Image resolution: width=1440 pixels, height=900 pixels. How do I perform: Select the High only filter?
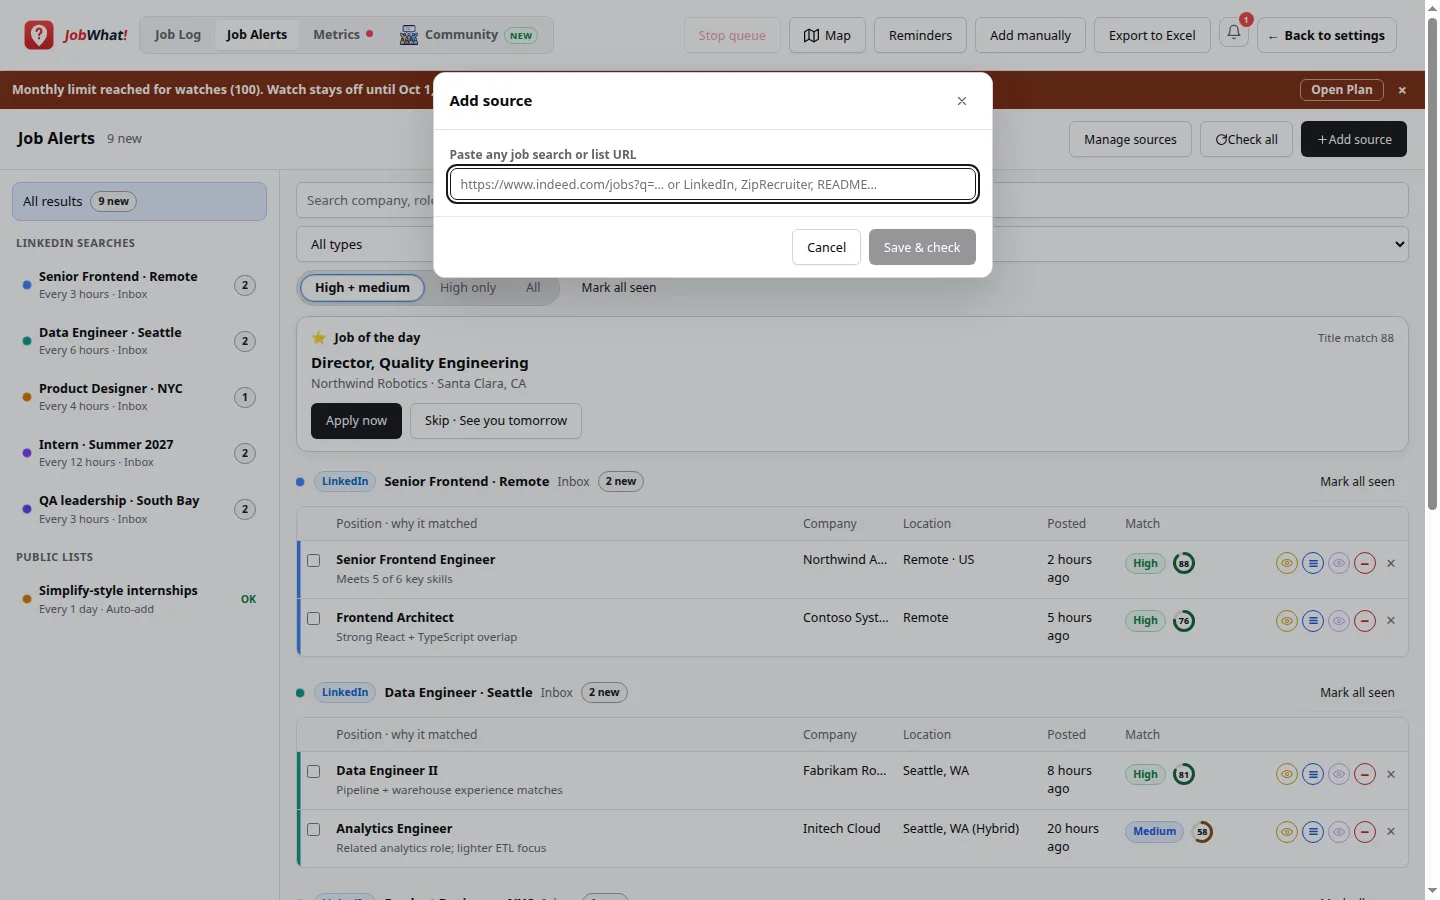click(x=468, y=288)
